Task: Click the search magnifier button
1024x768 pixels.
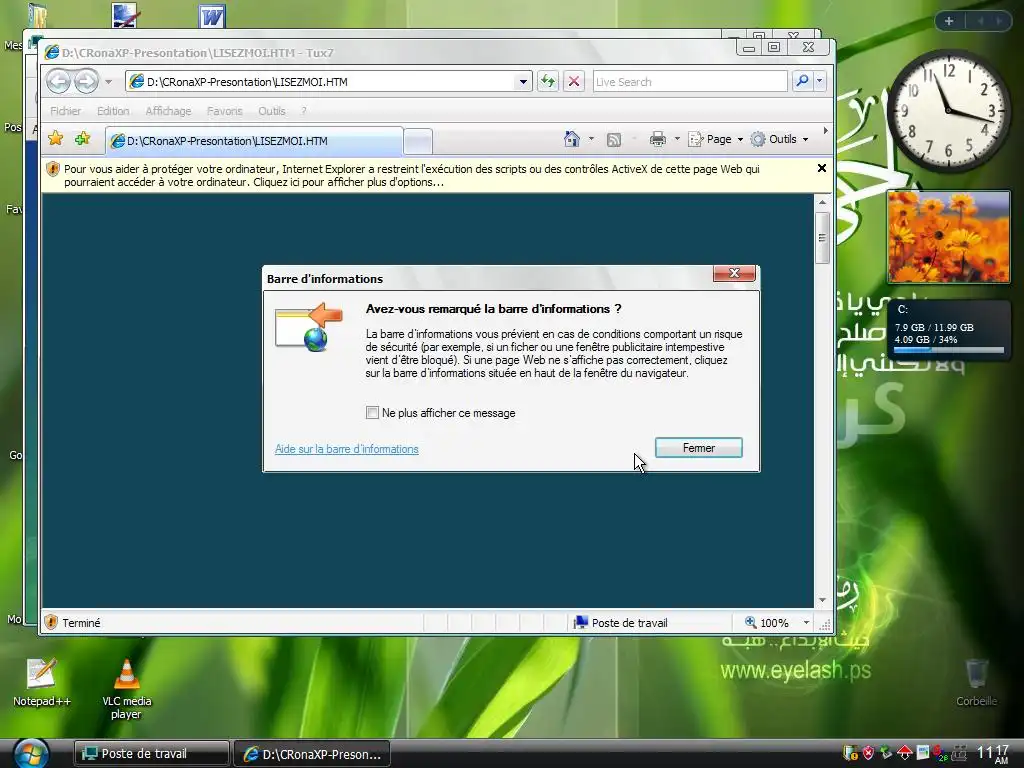Action: coord(801,81)
